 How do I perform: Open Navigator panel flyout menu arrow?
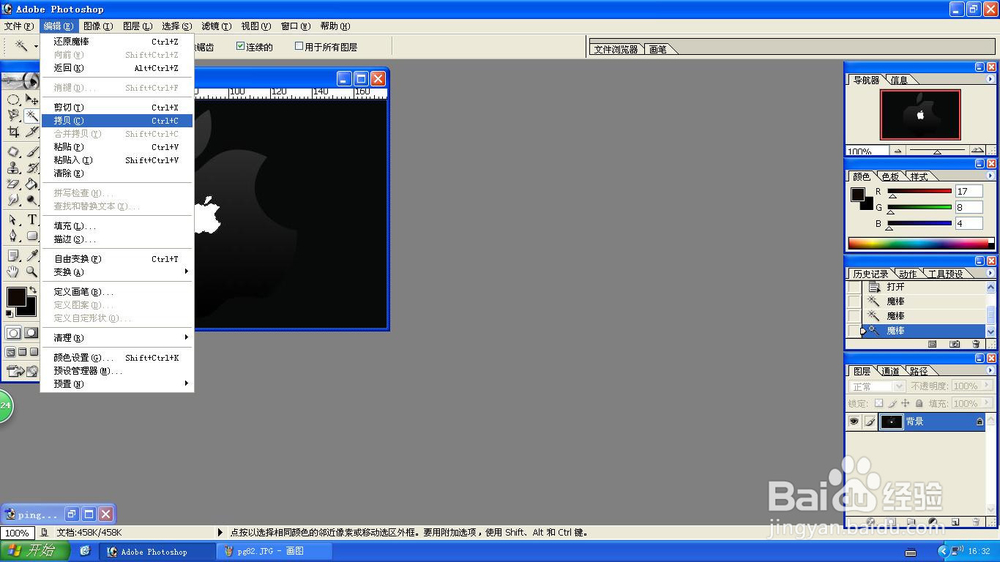[x=990, y=80]
